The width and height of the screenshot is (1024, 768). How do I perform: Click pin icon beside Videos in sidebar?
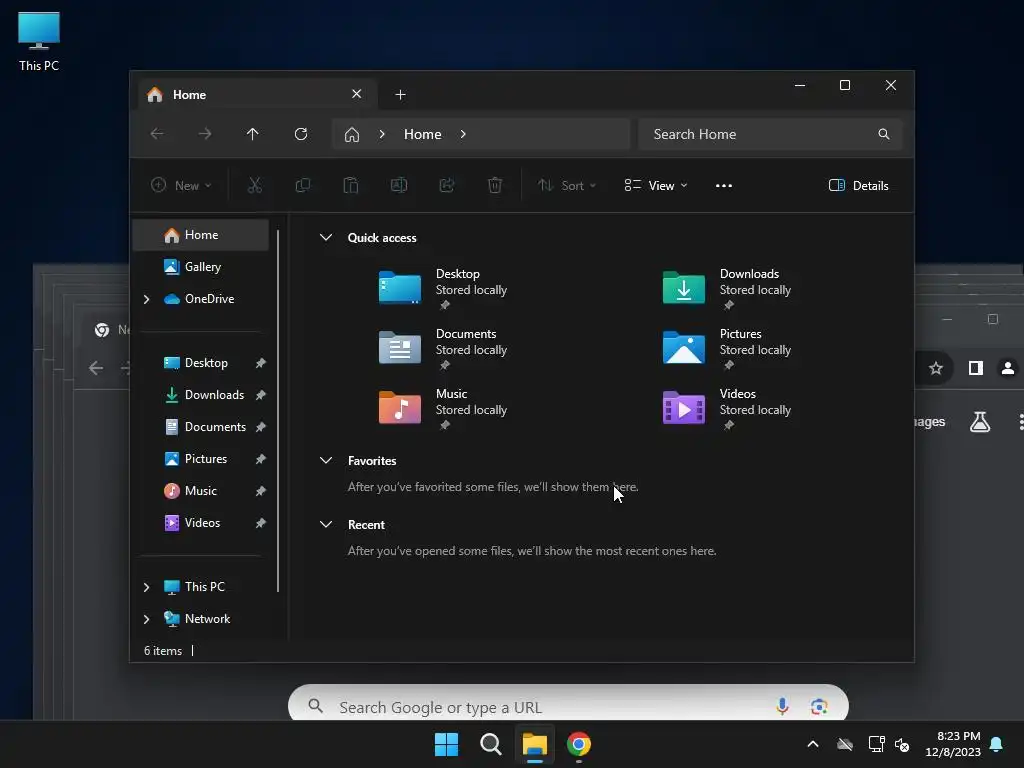pos(261,523)
